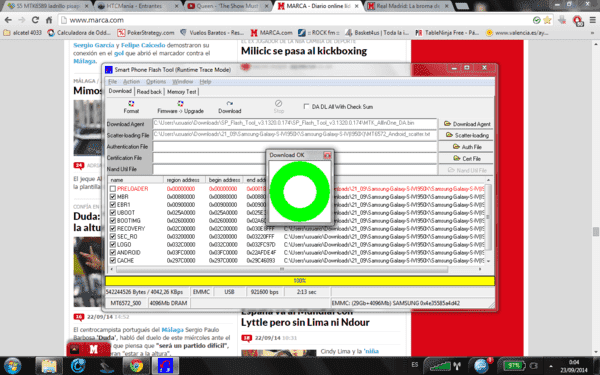Click the green Download OK circle
The width and height of the screenshot is (600, 375).
[x=300, y=191]
